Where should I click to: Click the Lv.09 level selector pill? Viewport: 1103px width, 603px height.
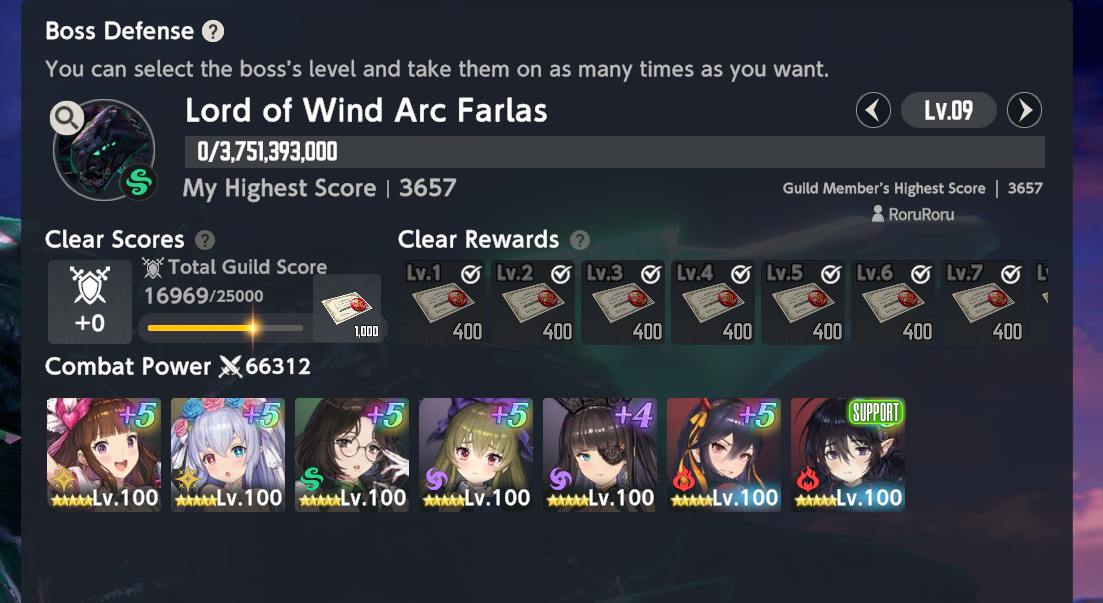[948, 110]
